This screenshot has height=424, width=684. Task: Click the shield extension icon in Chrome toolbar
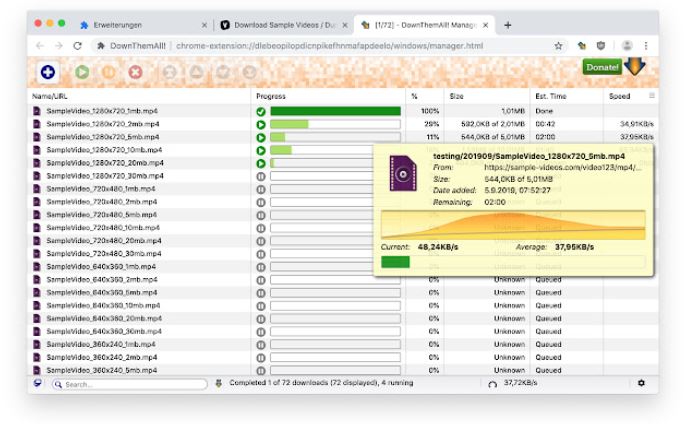pos(601,45)
